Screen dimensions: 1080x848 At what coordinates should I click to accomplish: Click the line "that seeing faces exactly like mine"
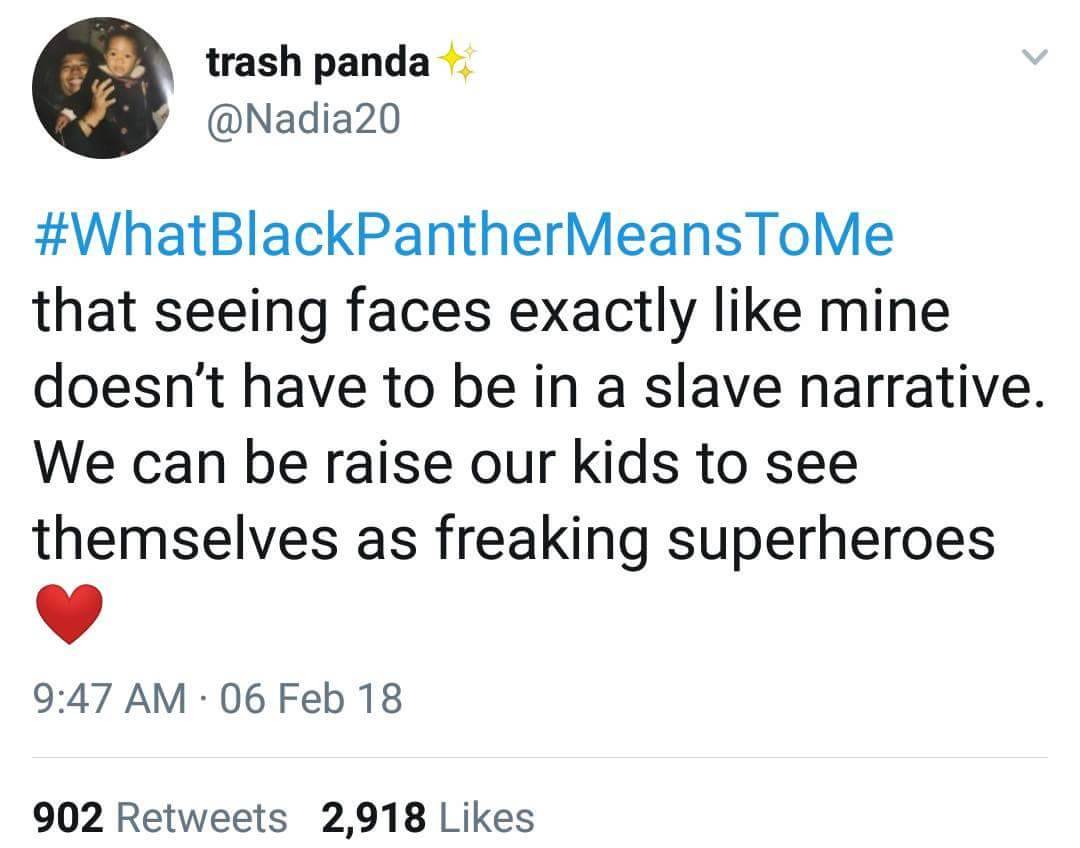point(490,312)
